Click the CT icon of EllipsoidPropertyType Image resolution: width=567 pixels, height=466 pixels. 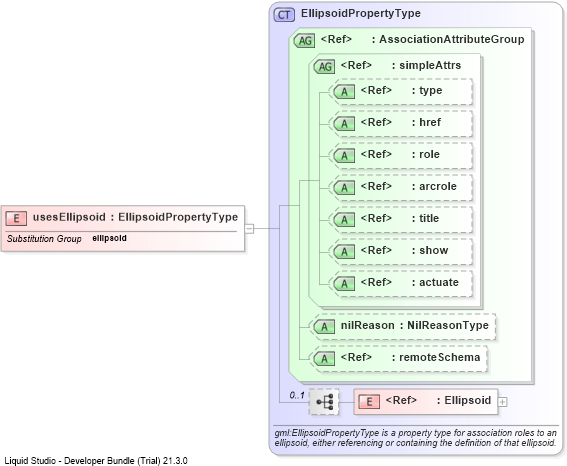click(x=284, y=15)
